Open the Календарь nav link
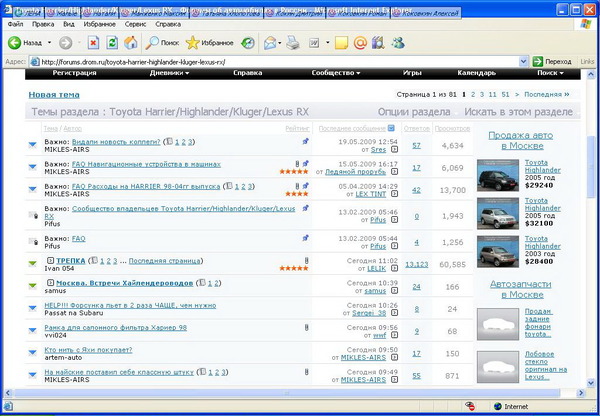This screenshot has height=416, width=600. click(x=476, y=73)
